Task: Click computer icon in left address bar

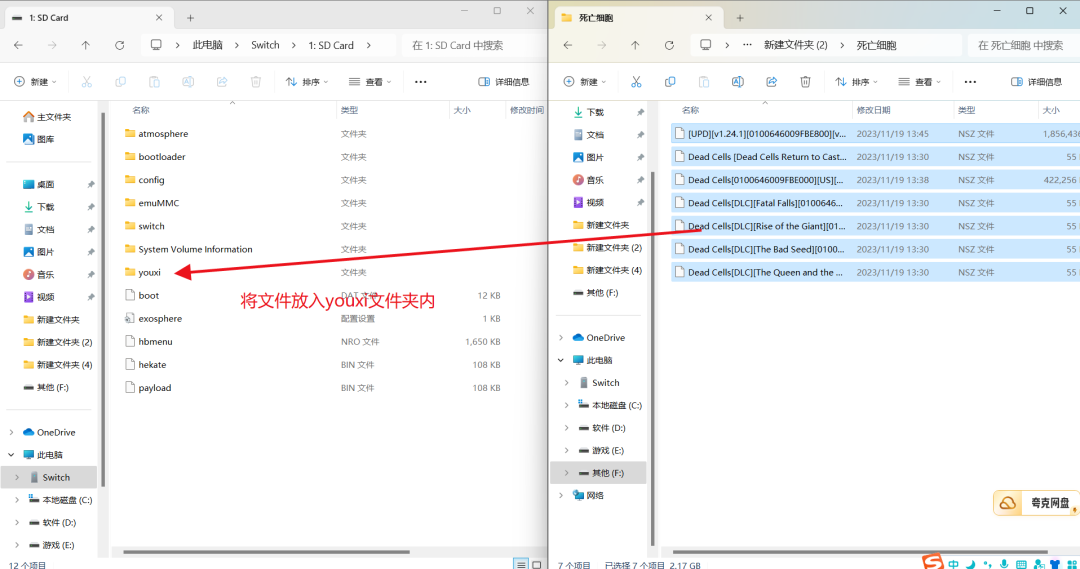Action: click(x=156, y=45)
